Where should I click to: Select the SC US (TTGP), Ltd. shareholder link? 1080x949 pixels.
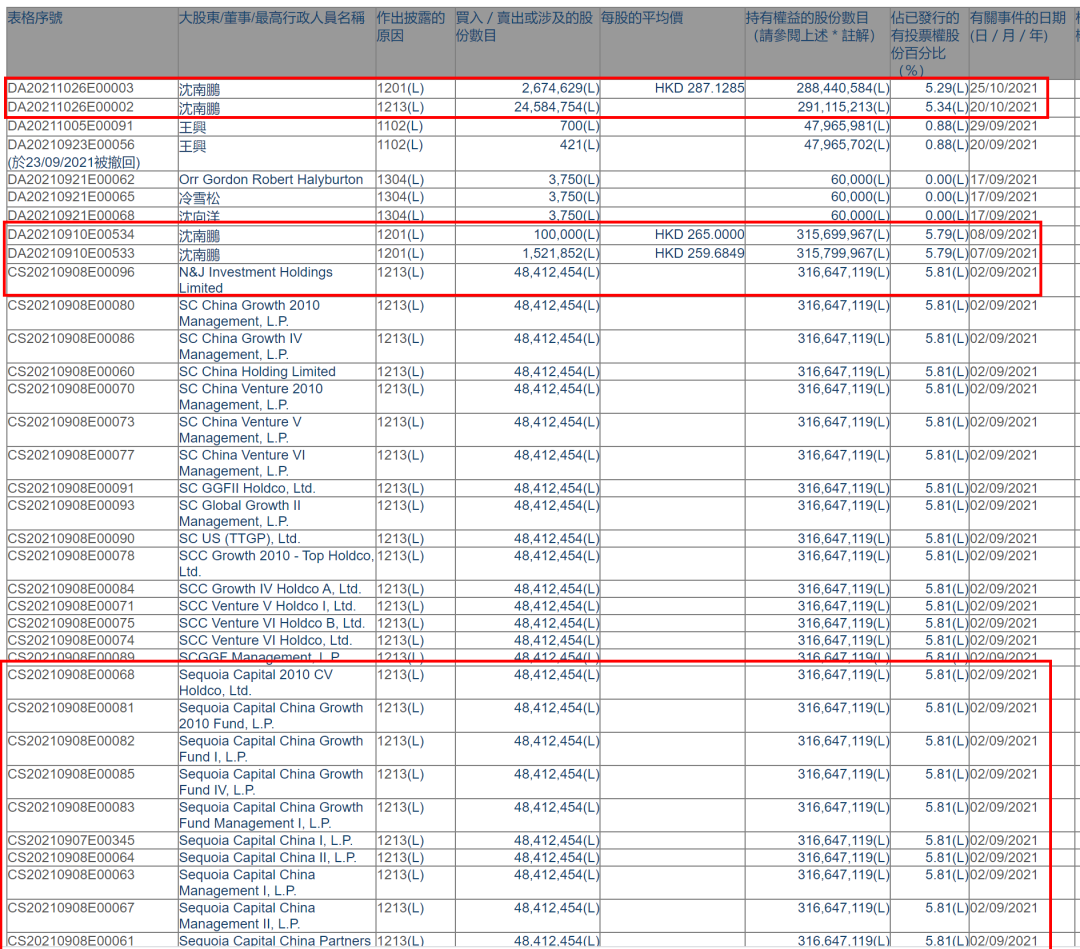[x=239, y=539]
